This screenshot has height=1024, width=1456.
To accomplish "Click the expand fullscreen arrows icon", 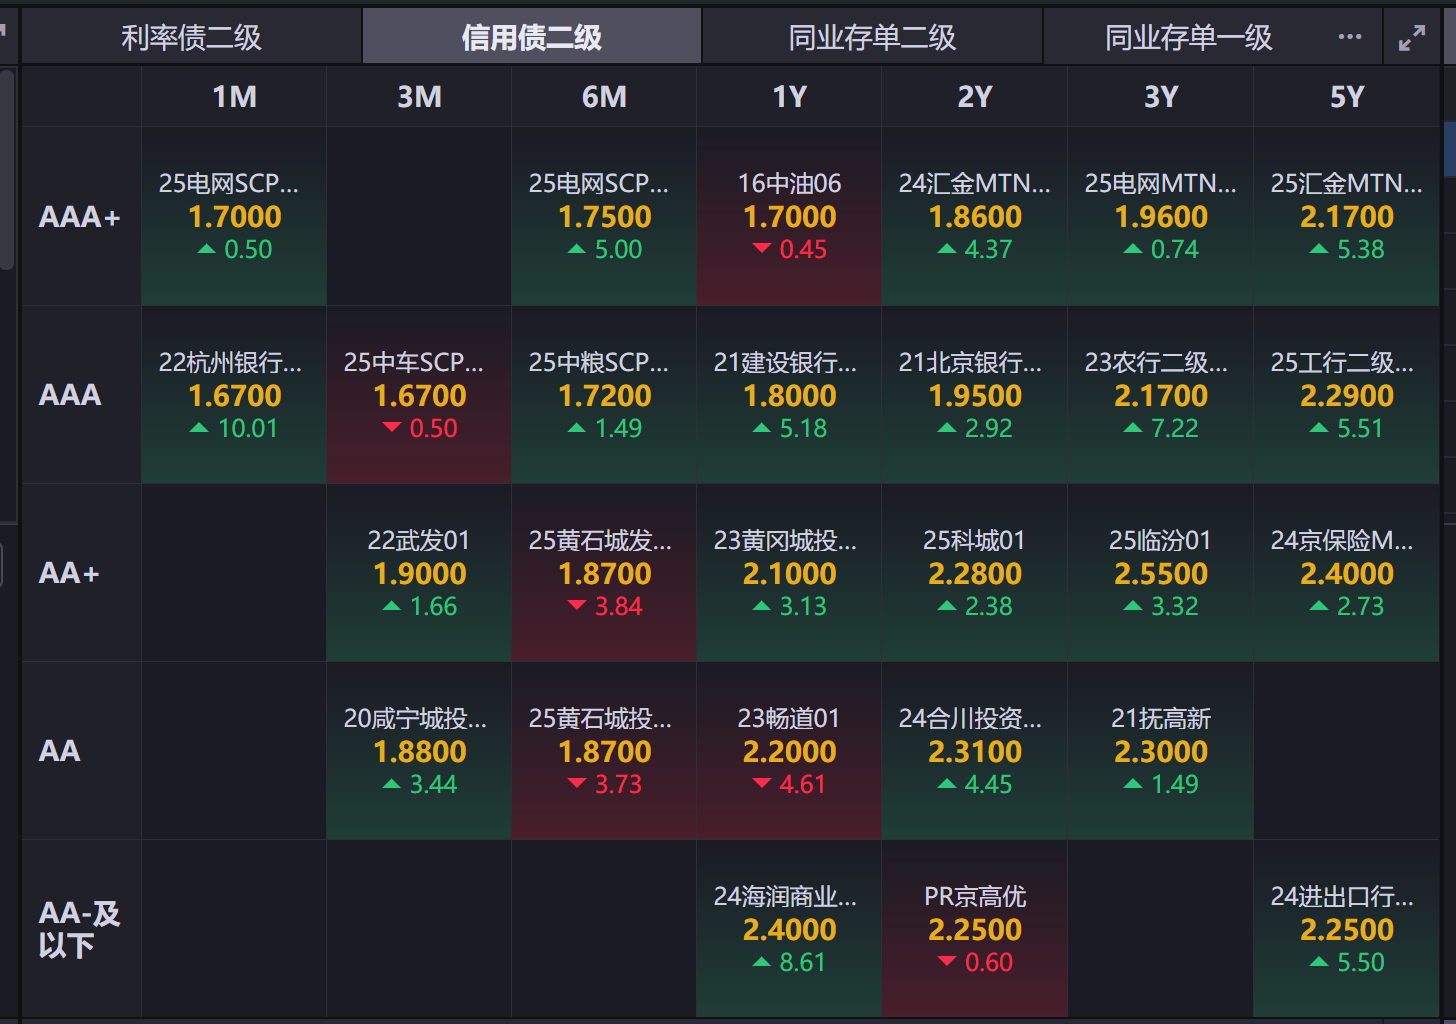I will click(x=1411, y=38).
